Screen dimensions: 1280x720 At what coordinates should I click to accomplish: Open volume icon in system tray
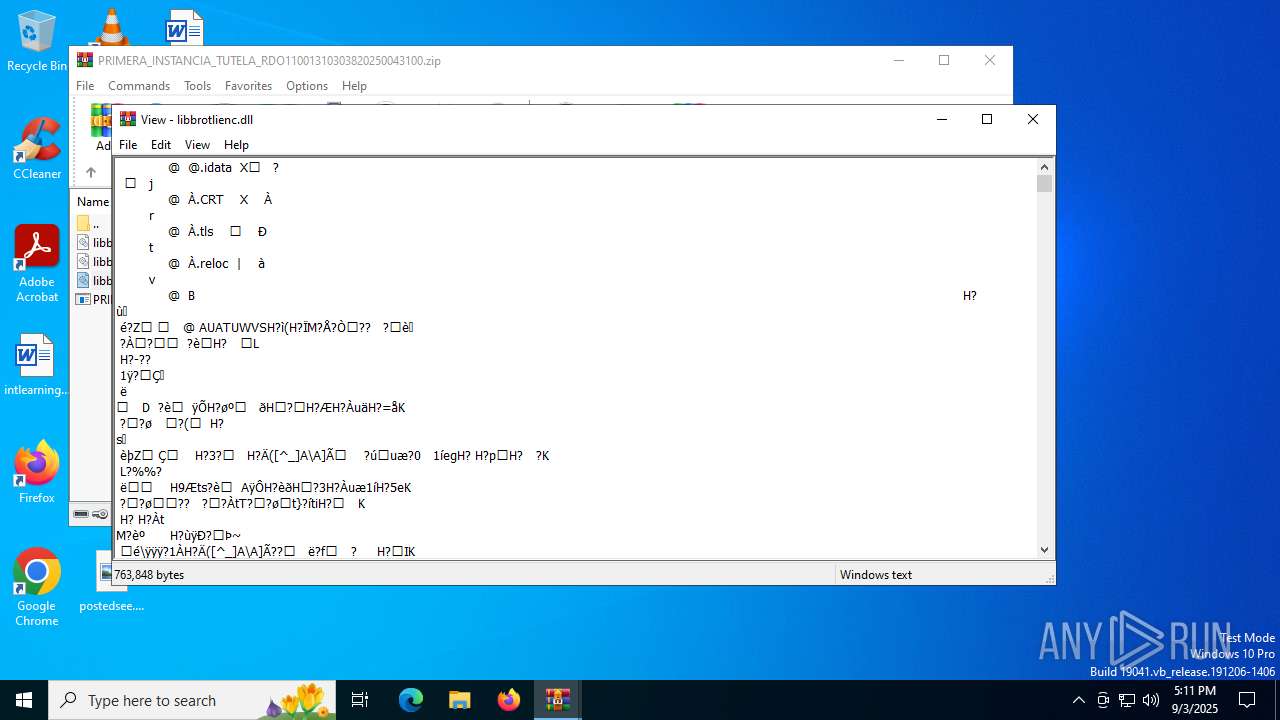pyautogui.click(x=1151, y=700)
